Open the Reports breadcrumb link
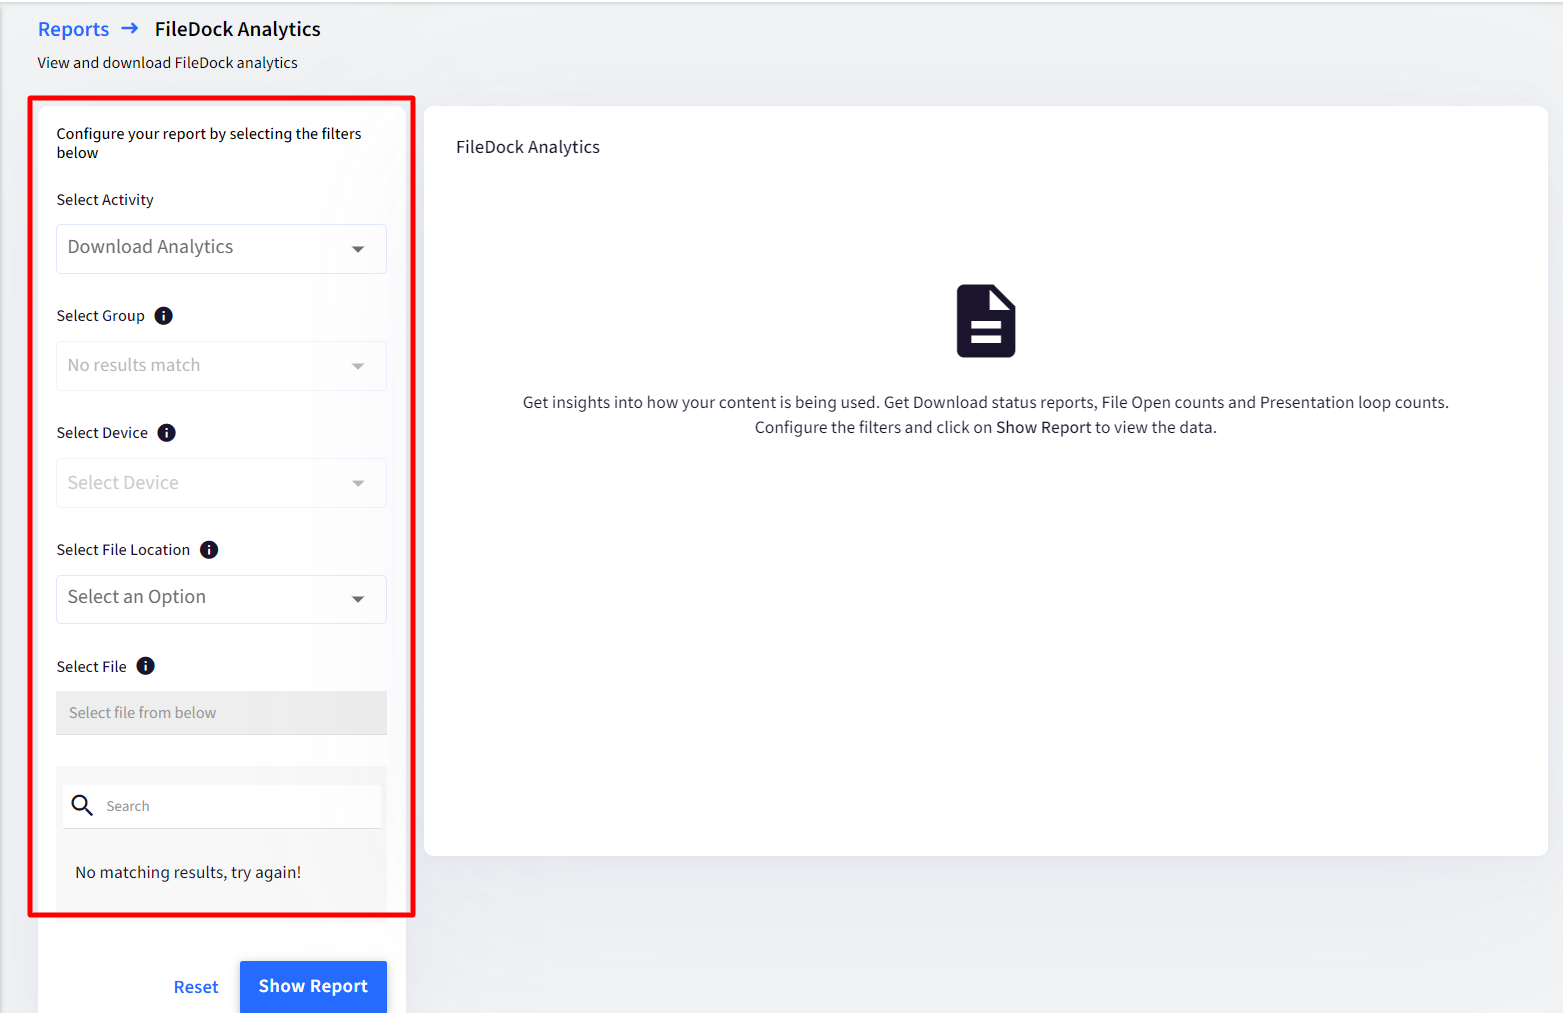 click(73, 29)
